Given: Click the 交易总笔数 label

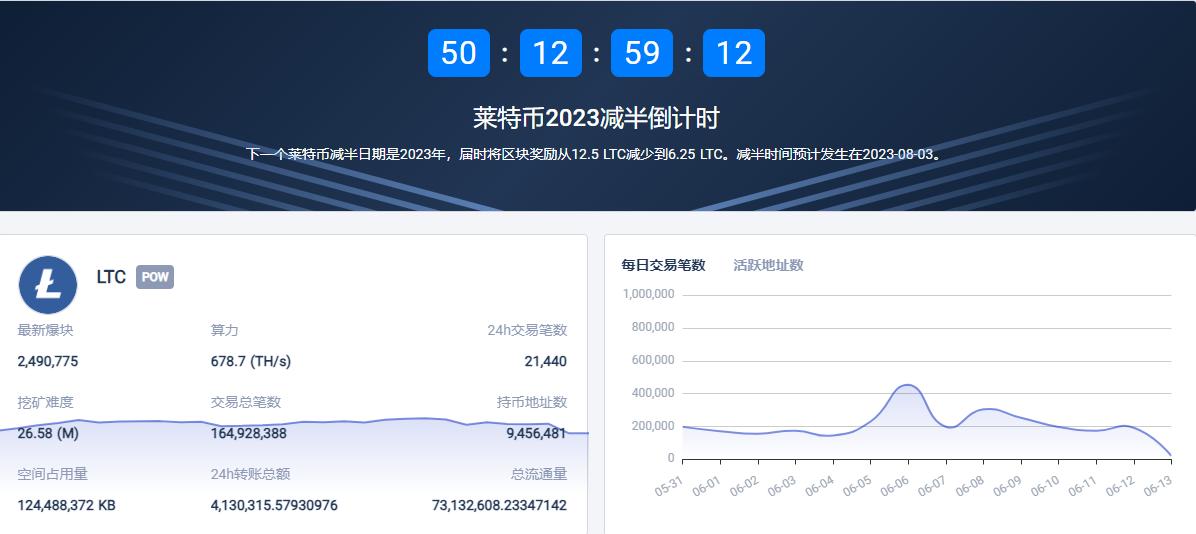Looking at the screenshot, I should point(246,402).
